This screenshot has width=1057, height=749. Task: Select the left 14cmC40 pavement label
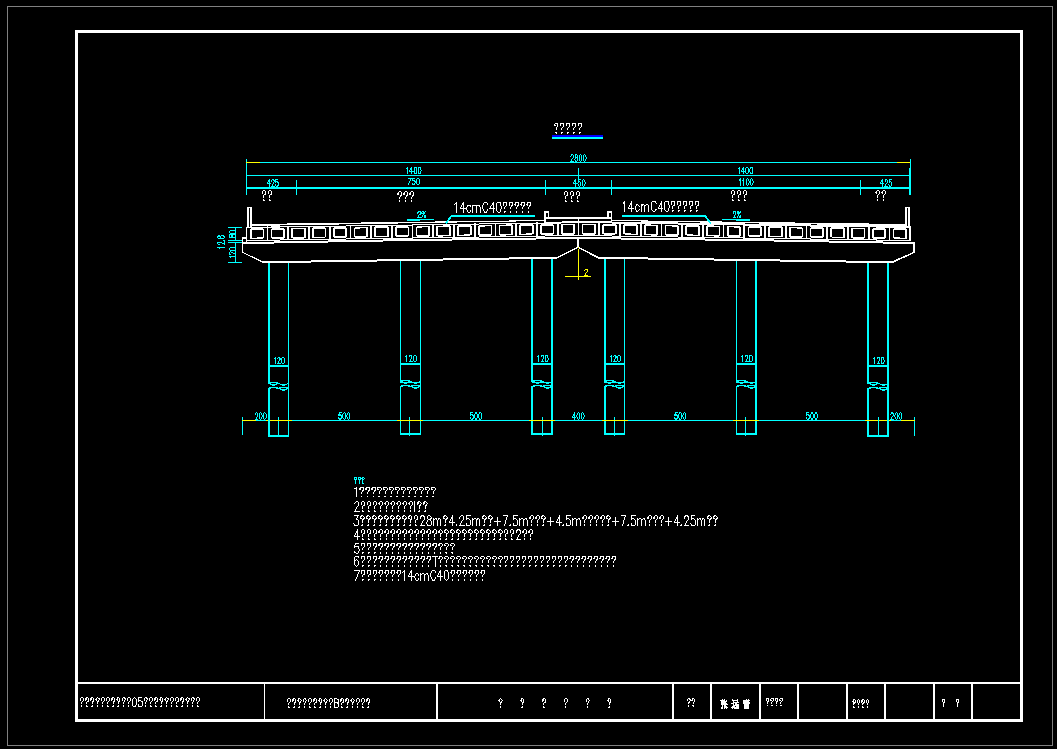click(x=492, y=208)
